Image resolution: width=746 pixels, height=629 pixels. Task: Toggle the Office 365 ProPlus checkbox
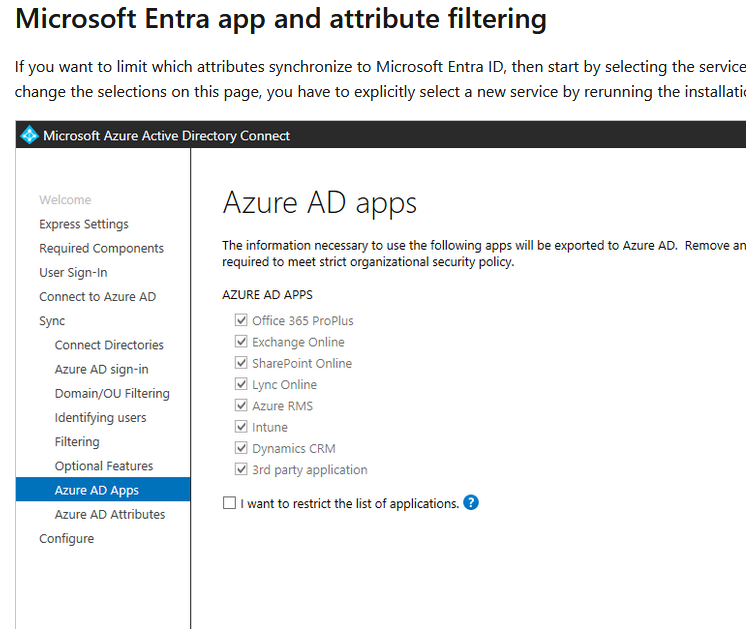tap(241, 320)
